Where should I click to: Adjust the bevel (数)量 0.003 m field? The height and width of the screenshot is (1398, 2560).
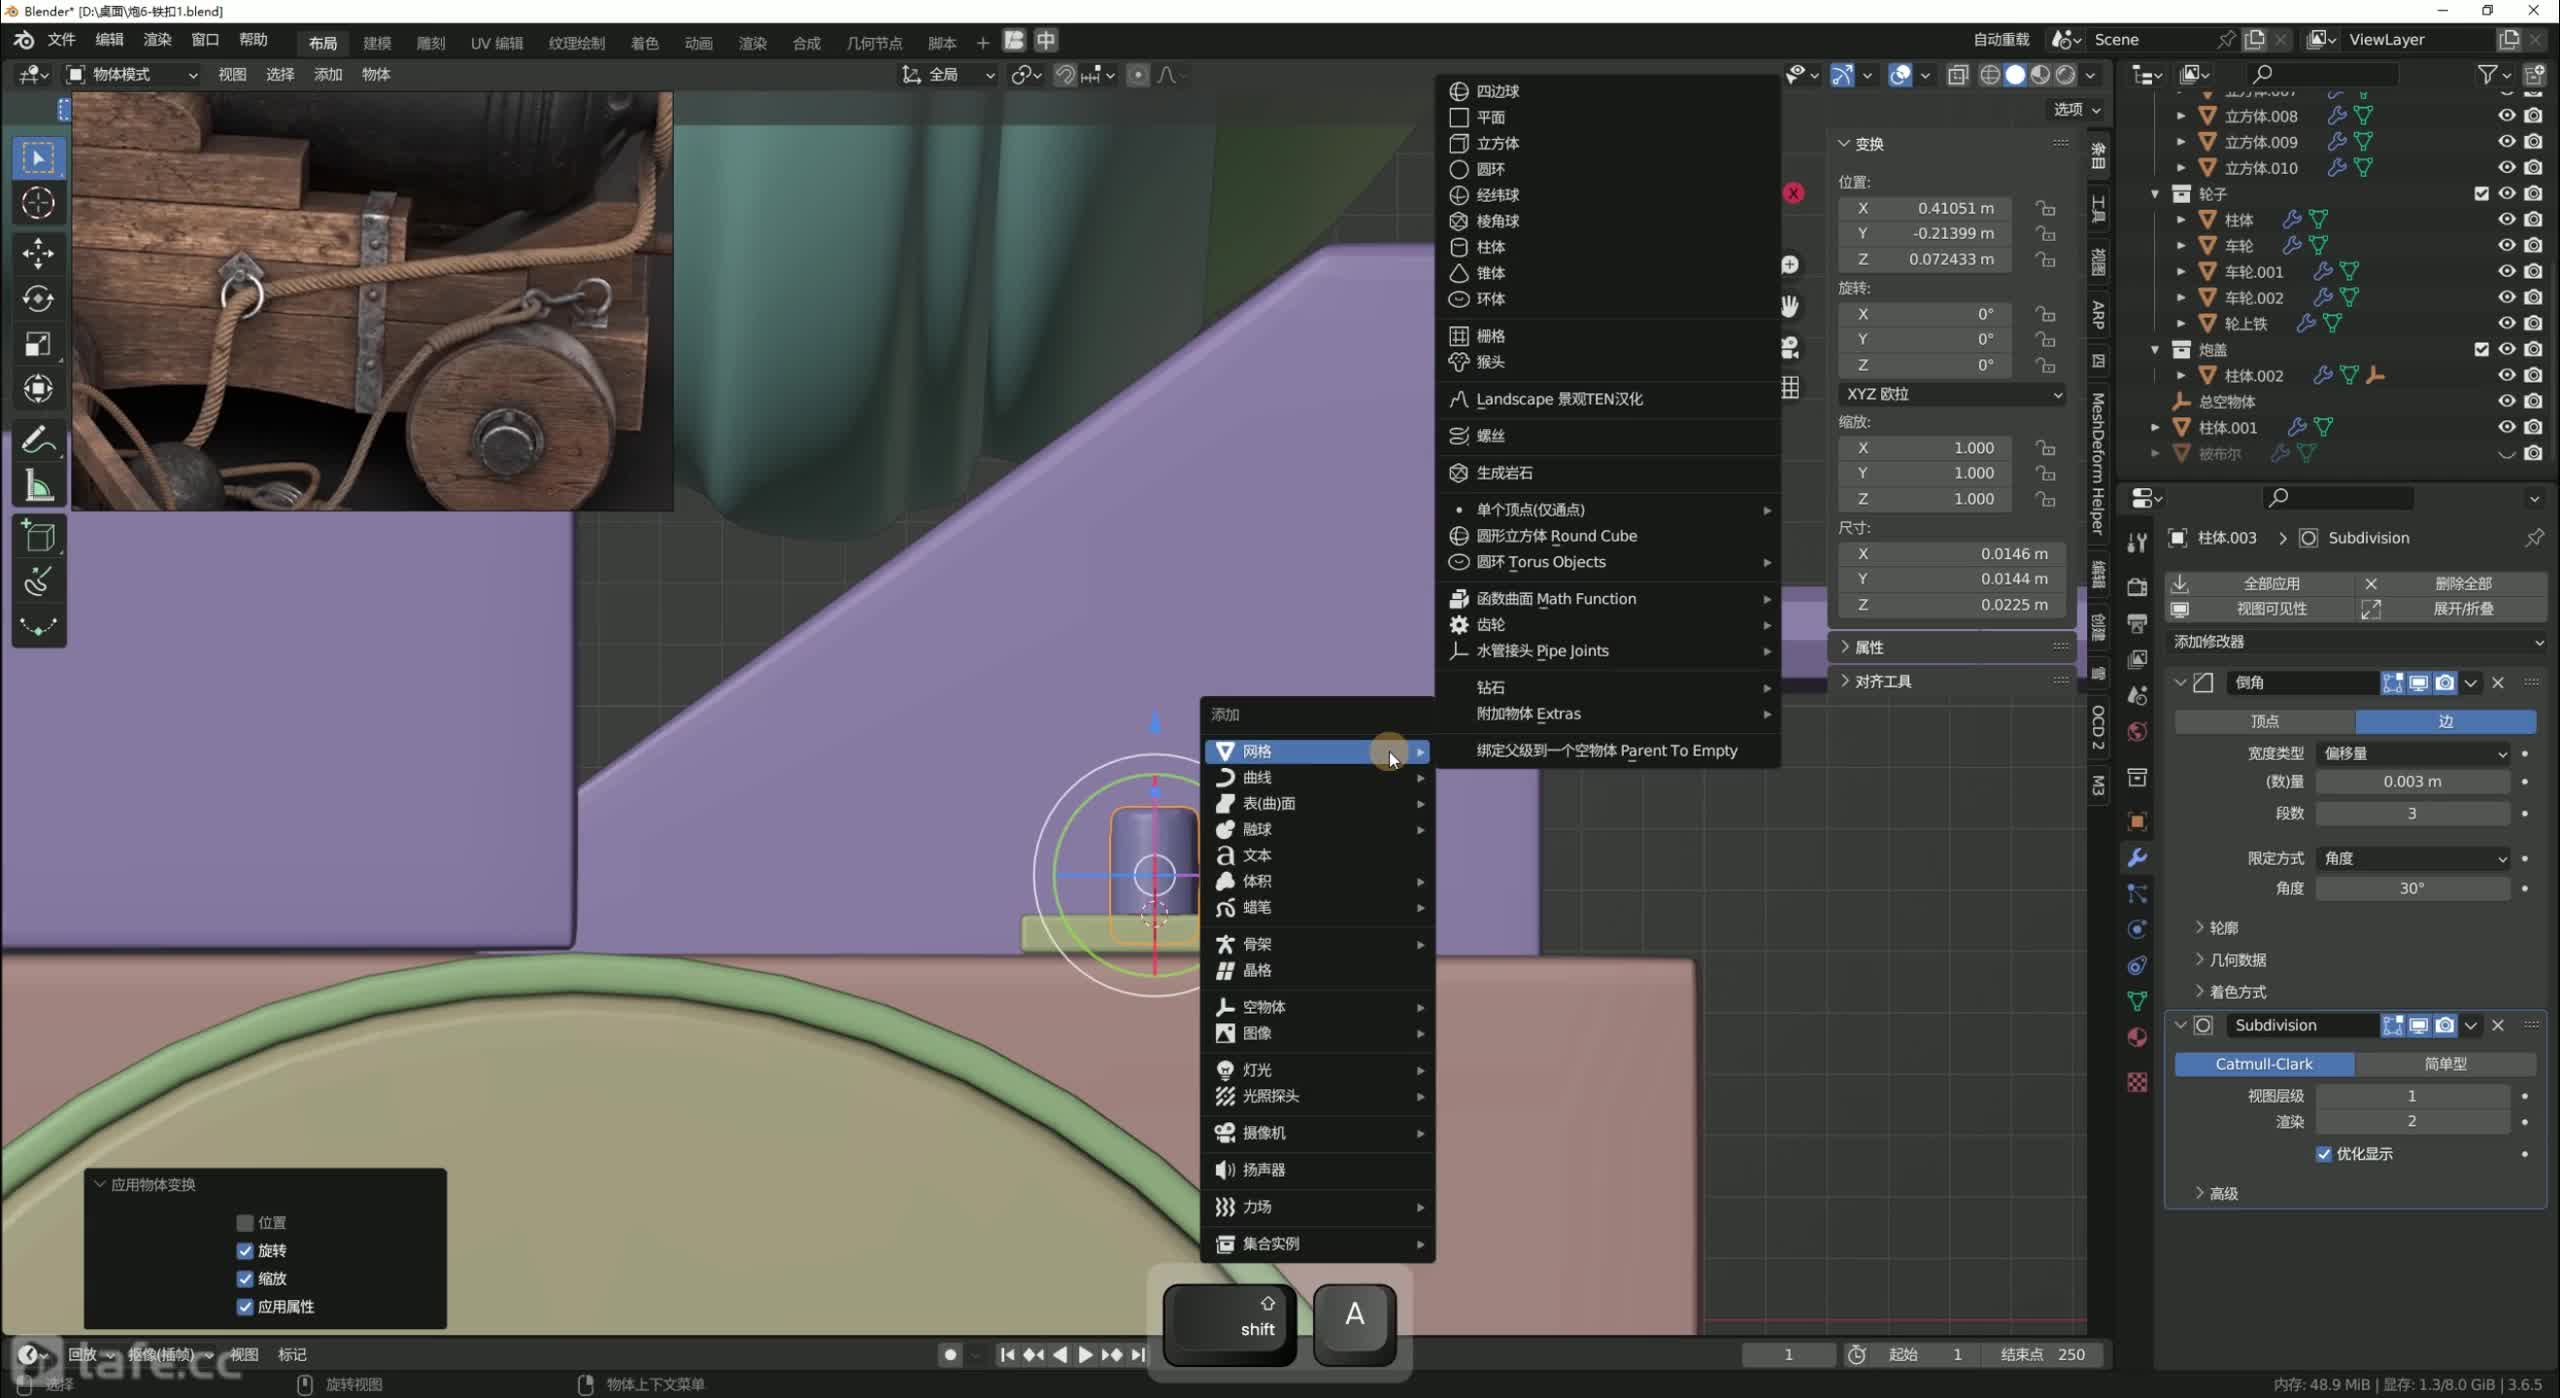2413,782
